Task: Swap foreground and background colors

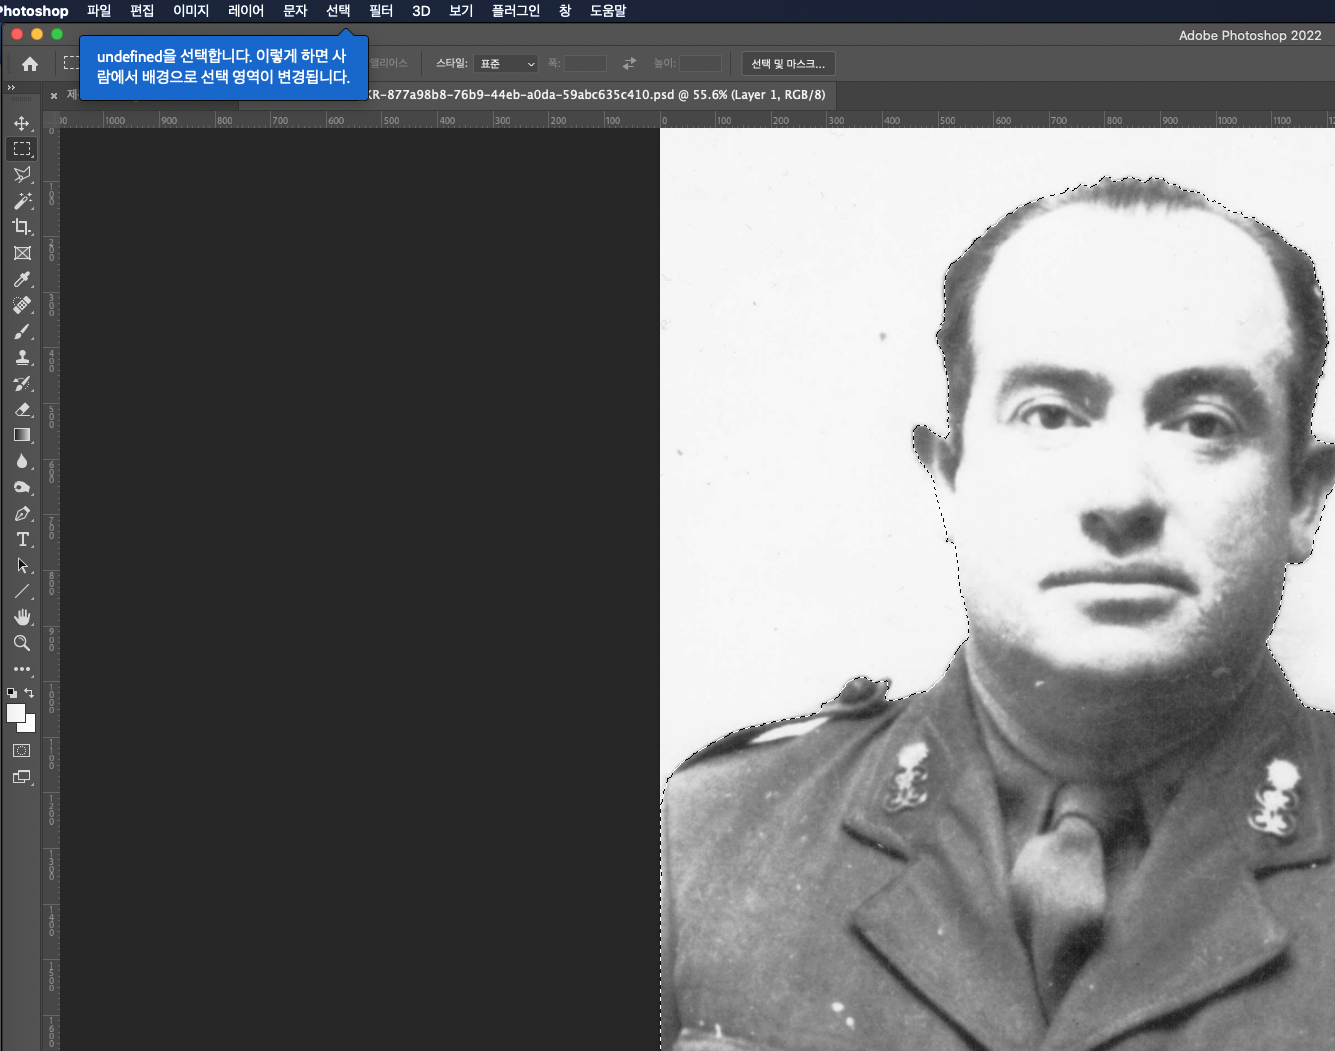Action: 29,692
